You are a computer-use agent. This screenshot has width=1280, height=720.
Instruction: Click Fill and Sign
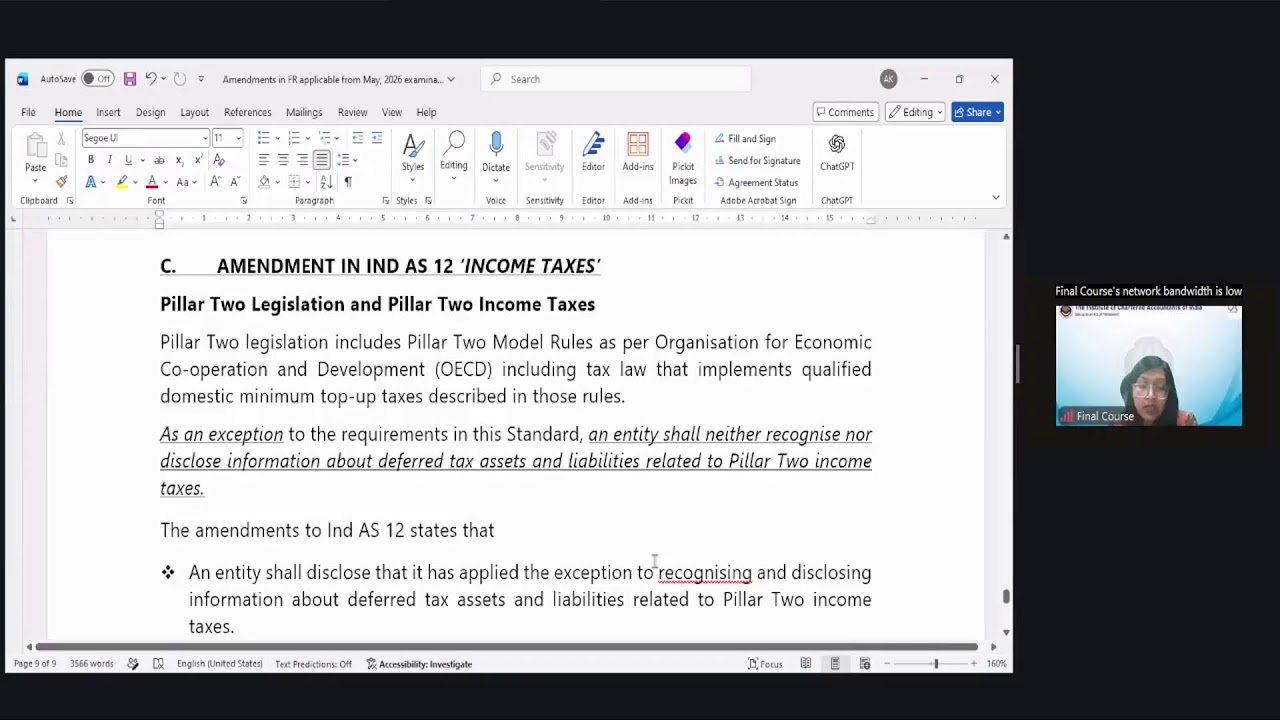click(x=745, y=139)
